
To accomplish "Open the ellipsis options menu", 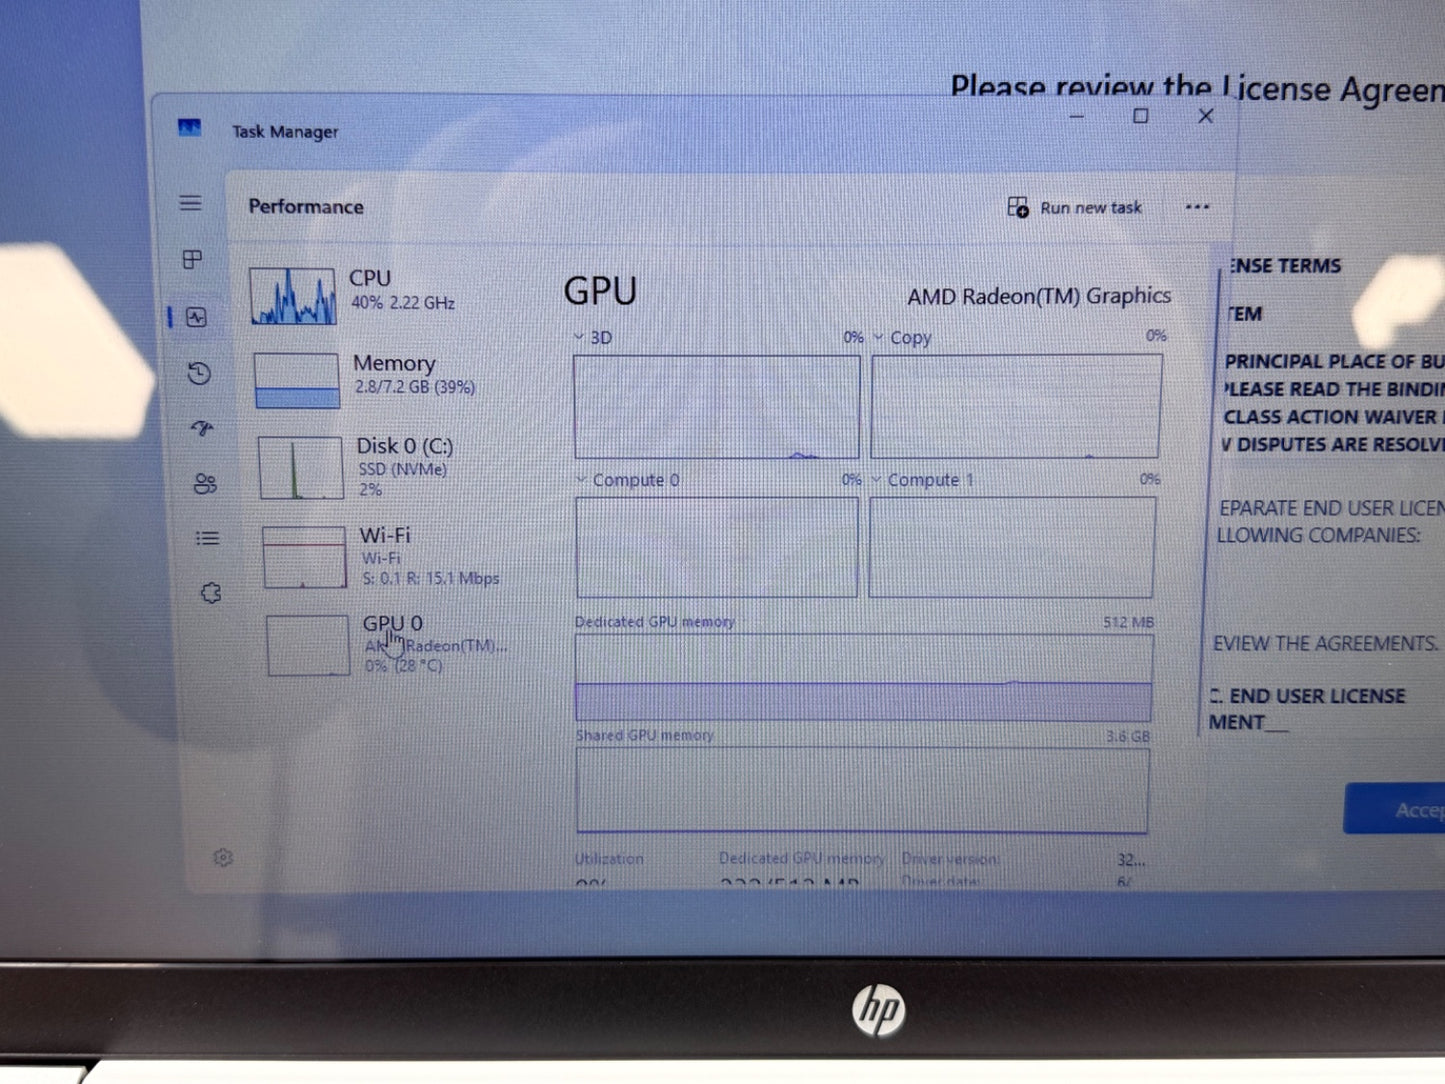I will (x=1197, y=206).
